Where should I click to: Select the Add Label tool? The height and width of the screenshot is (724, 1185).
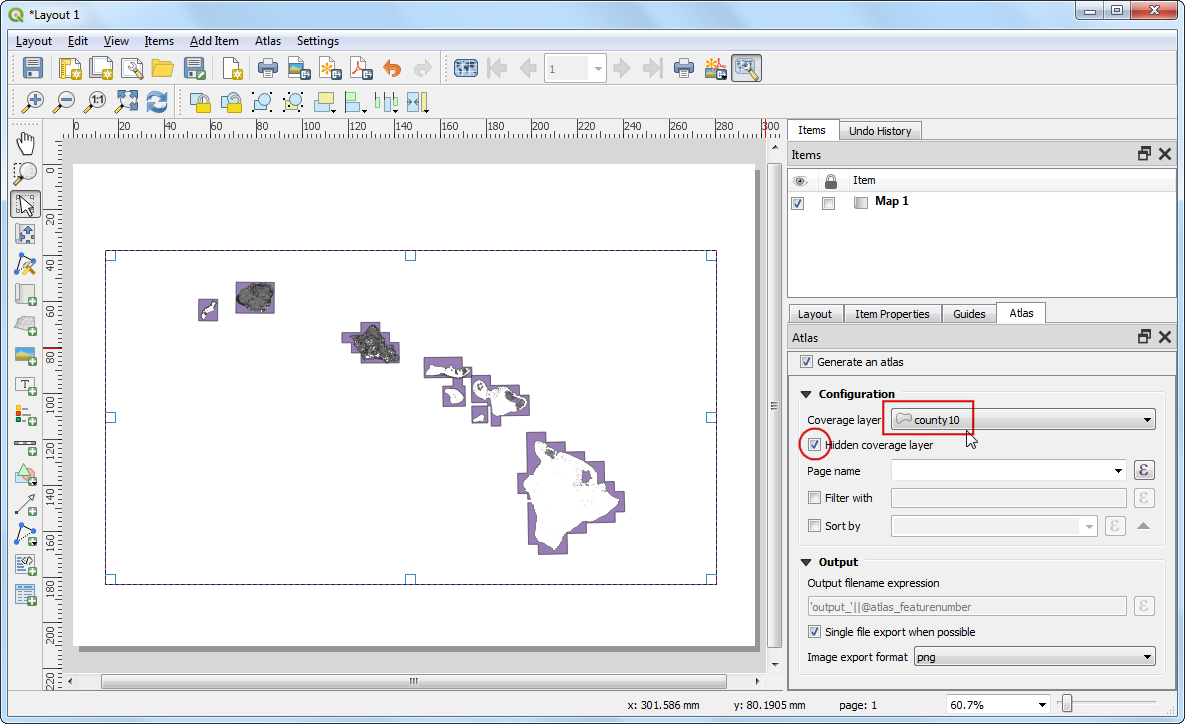tap(26, 384)
